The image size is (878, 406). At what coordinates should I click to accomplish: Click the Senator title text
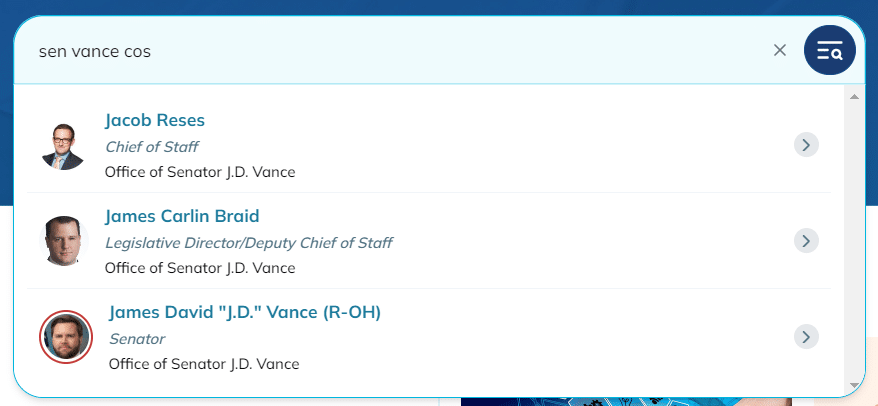(137, 339)
